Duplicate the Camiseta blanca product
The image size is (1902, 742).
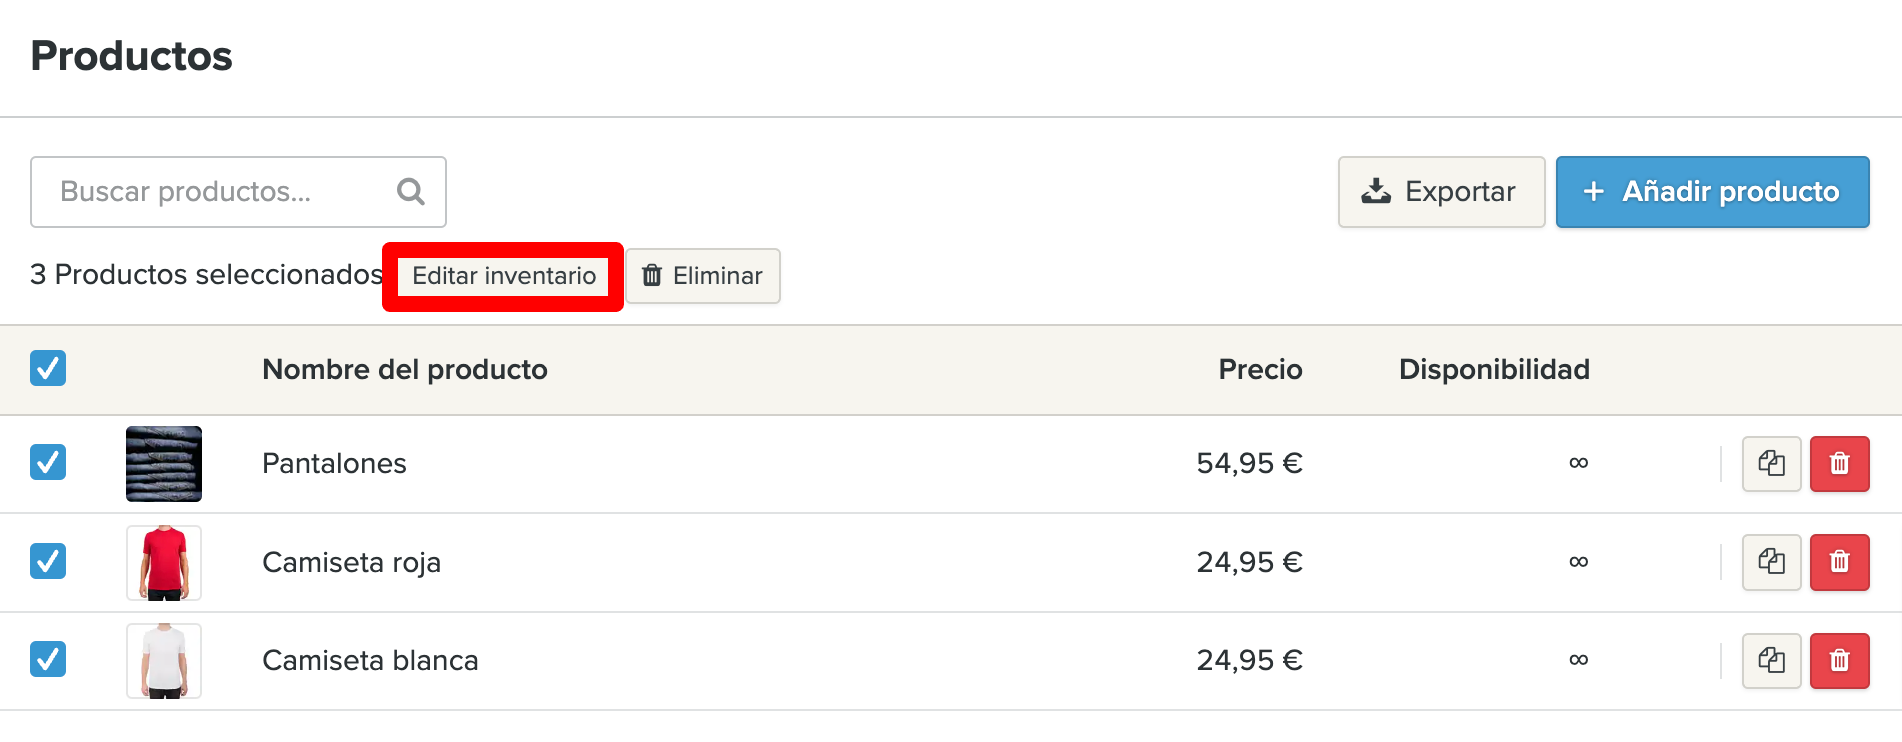click(1771, 660)
